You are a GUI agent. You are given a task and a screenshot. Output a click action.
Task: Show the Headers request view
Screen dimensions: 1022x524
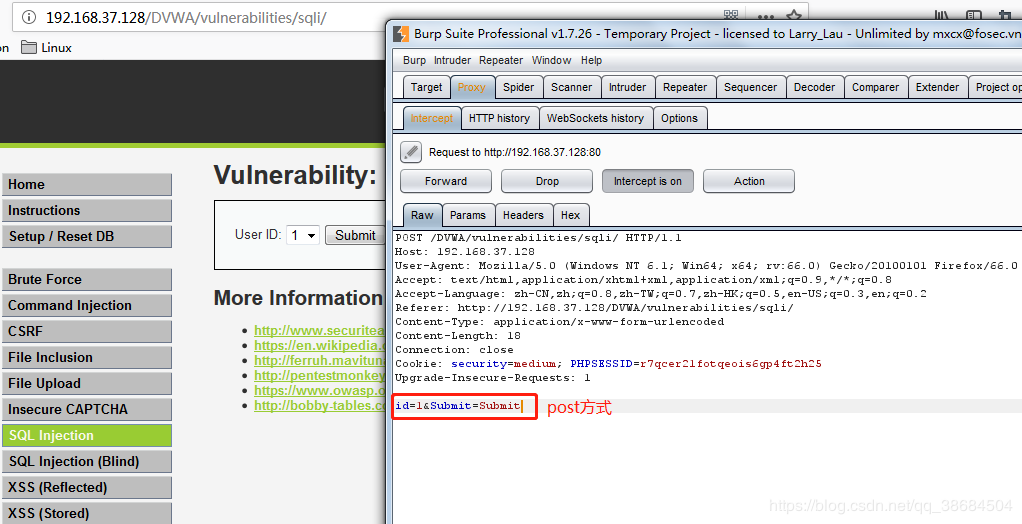(523, 214)
